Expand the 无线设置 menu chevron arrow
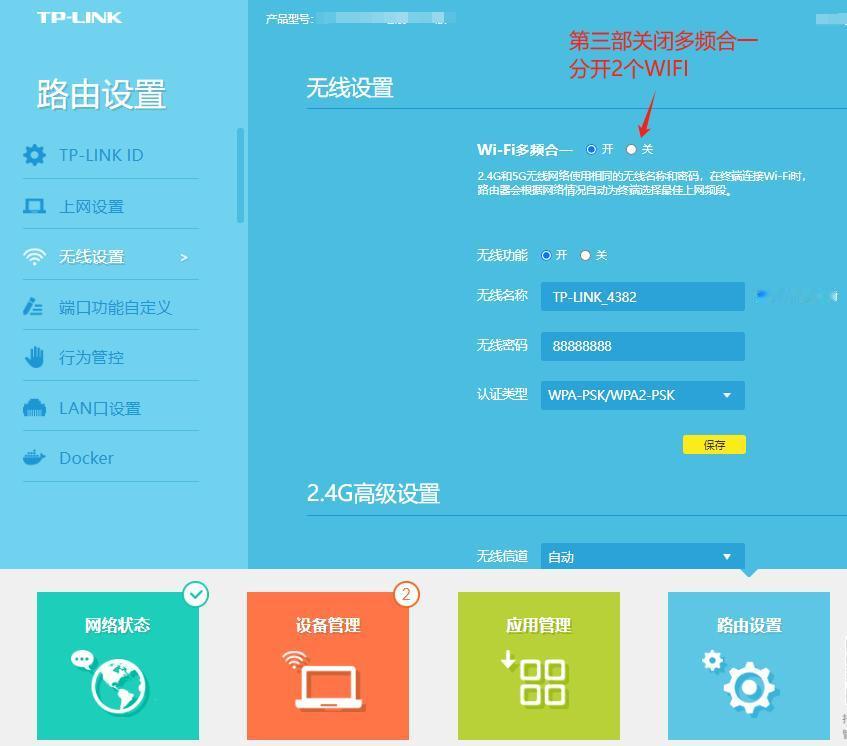This screenshot has height=746, width=847. 184,258
